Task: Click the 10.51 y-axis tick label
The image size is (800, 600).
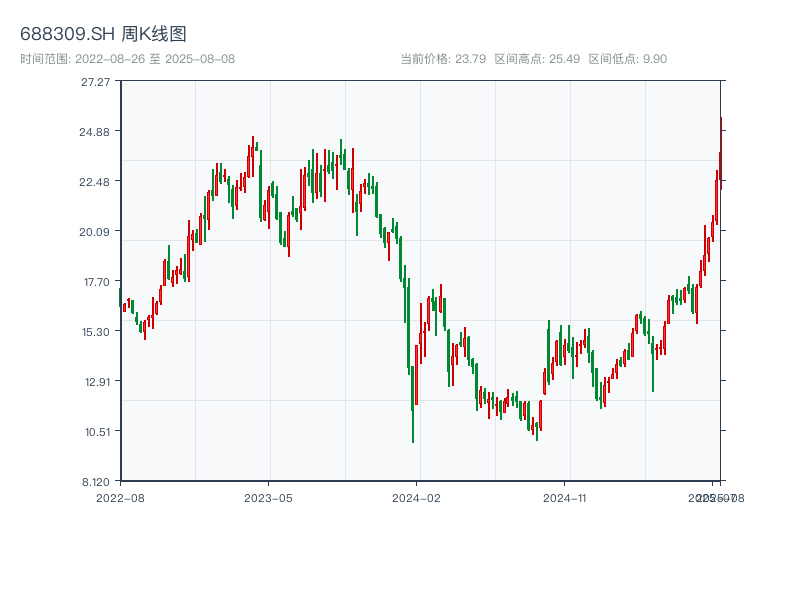Action: [x=96, y=432]
